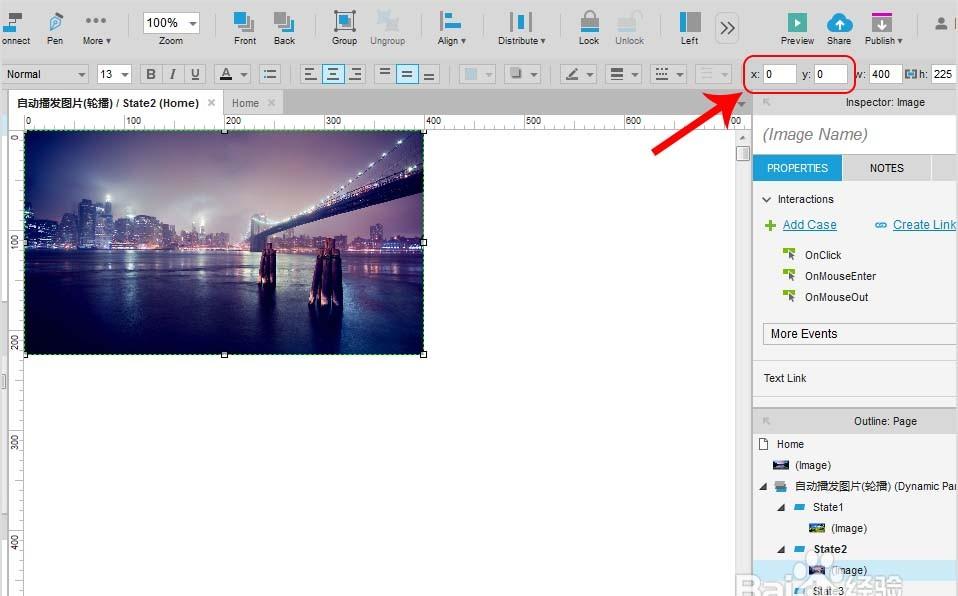The image size is (958, 596).
Task: Switch to the Home page tab
Action: 245,103
